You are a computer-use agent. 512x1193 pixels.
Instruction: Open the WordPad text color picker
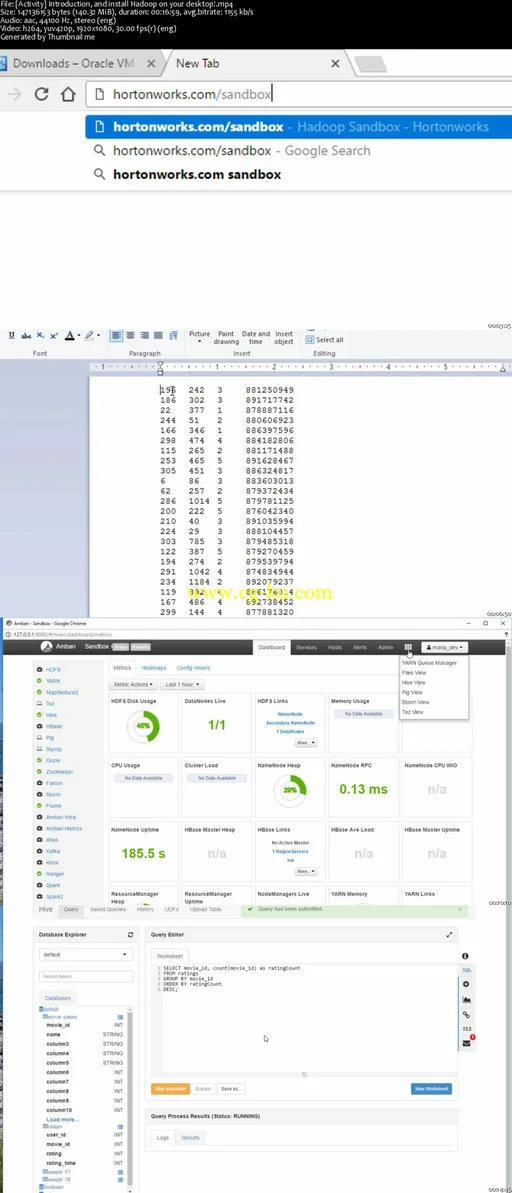[x=72, y=335]
